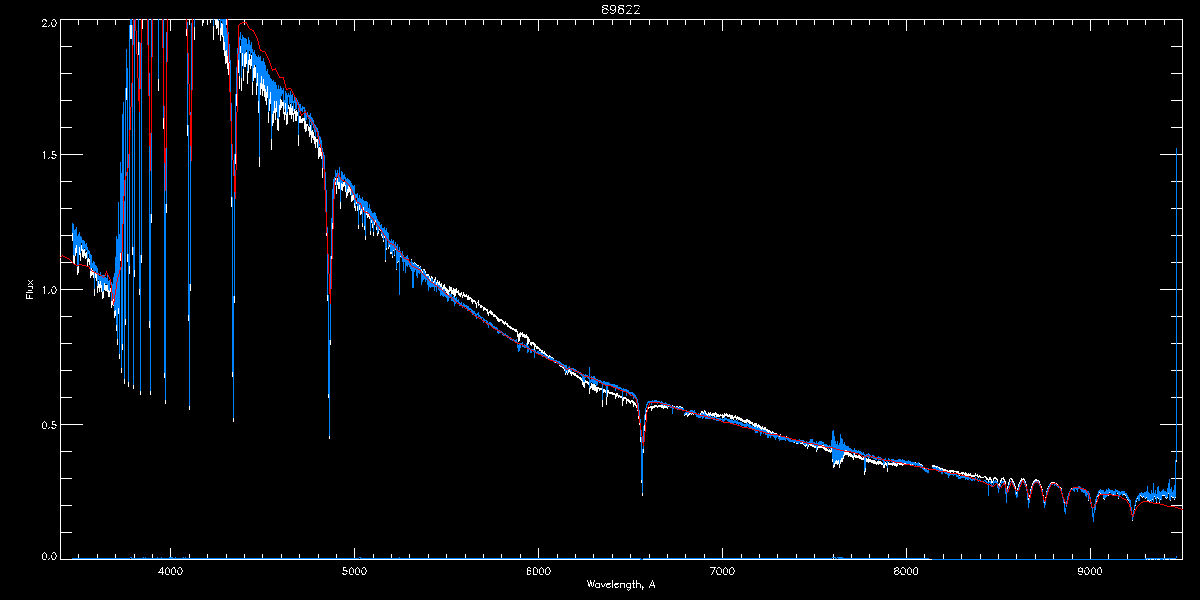Viewport: 1200px width, 600px height.
Task: Click the plot title number at top
Action: point(621,9)
